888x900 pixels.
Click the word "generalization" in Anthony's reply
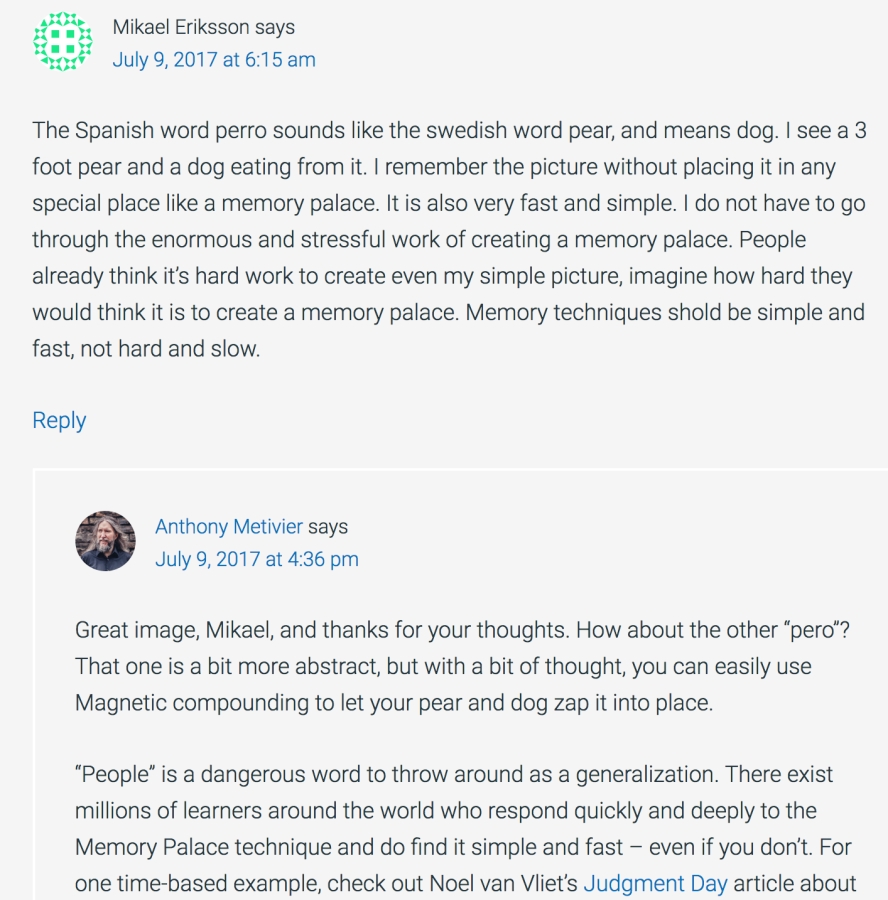(647, 774)
